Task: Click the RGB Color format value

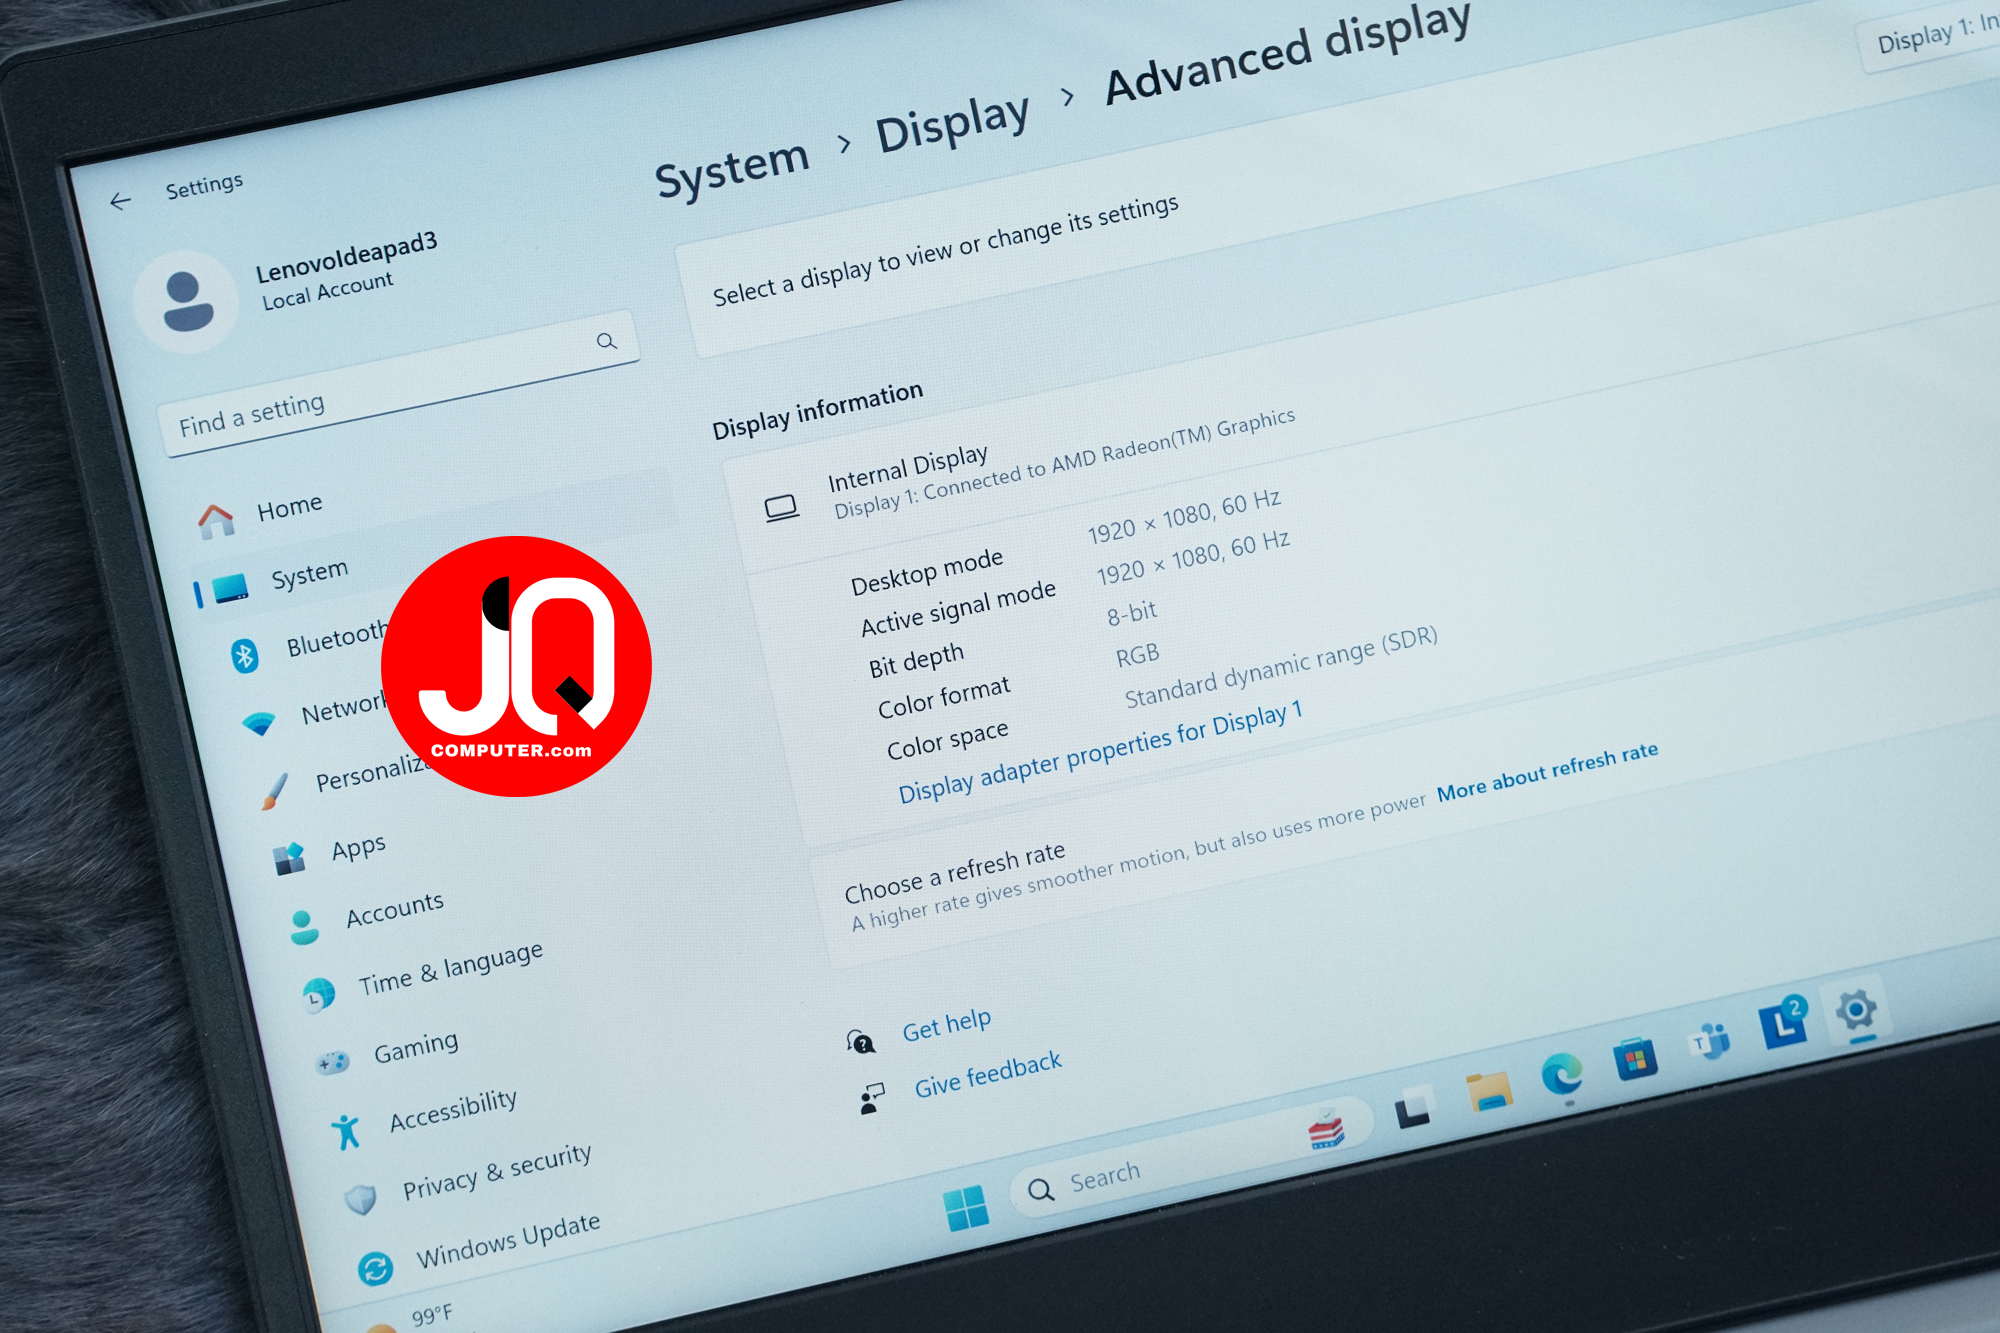Action: (1138, 656)
